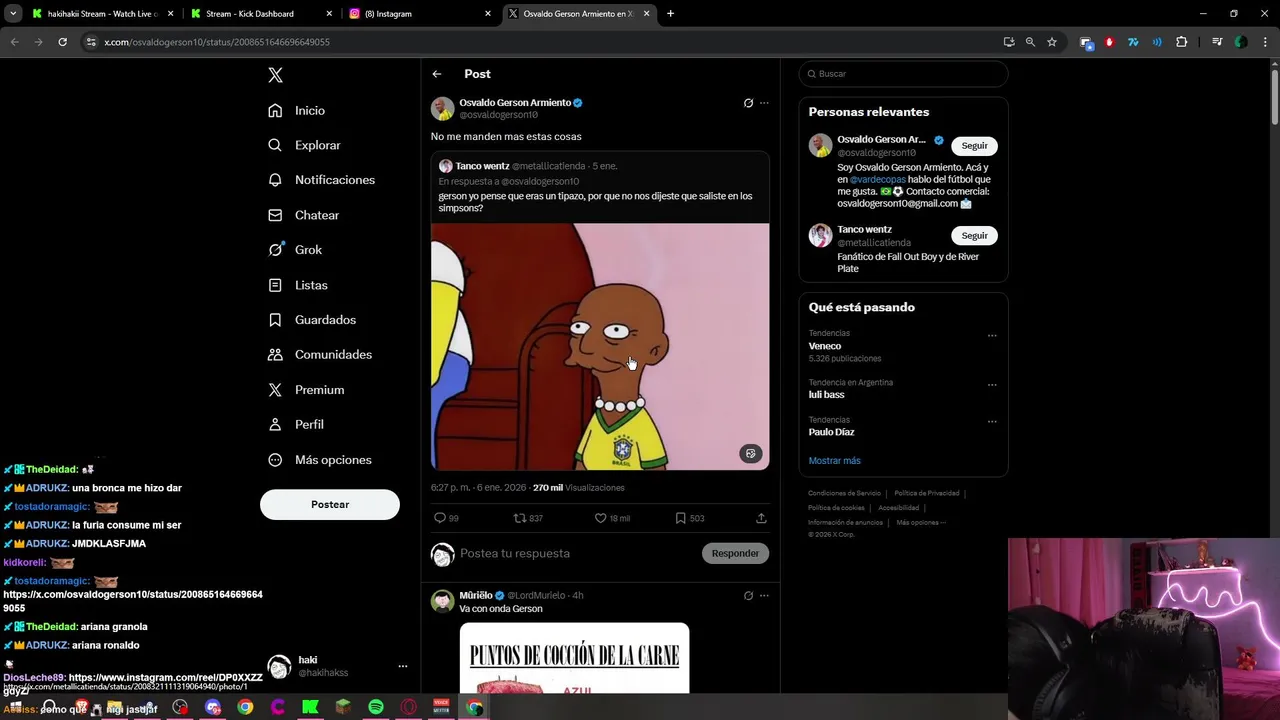Open Condiciones de Servicio footer link
1280x720 pixels.
[x=844, y=493]
